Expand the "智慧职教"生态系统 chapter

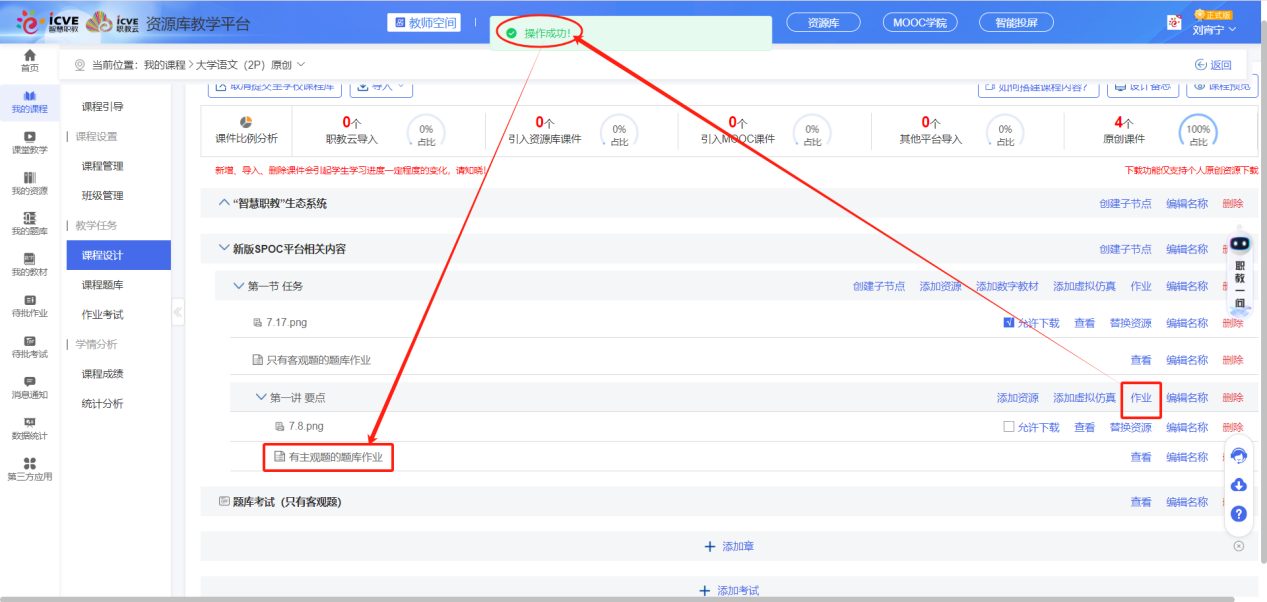[x=224, y=204]
